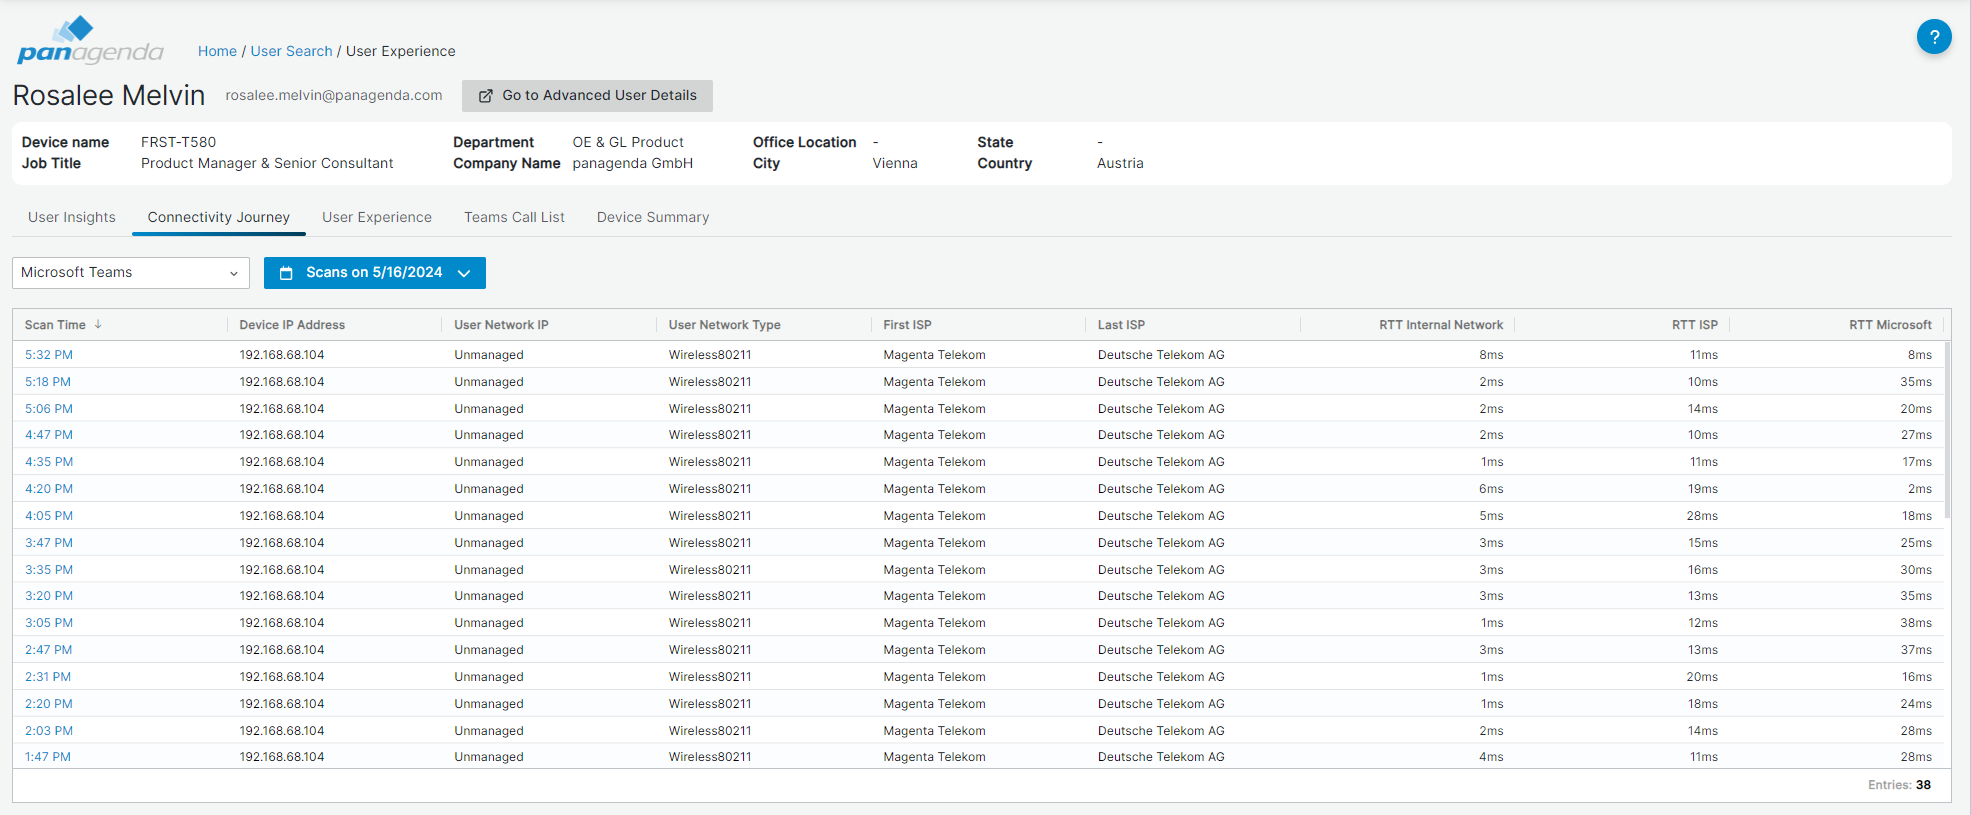
Task: Click the Scan Time sort arrow
Action: [98, 325]
